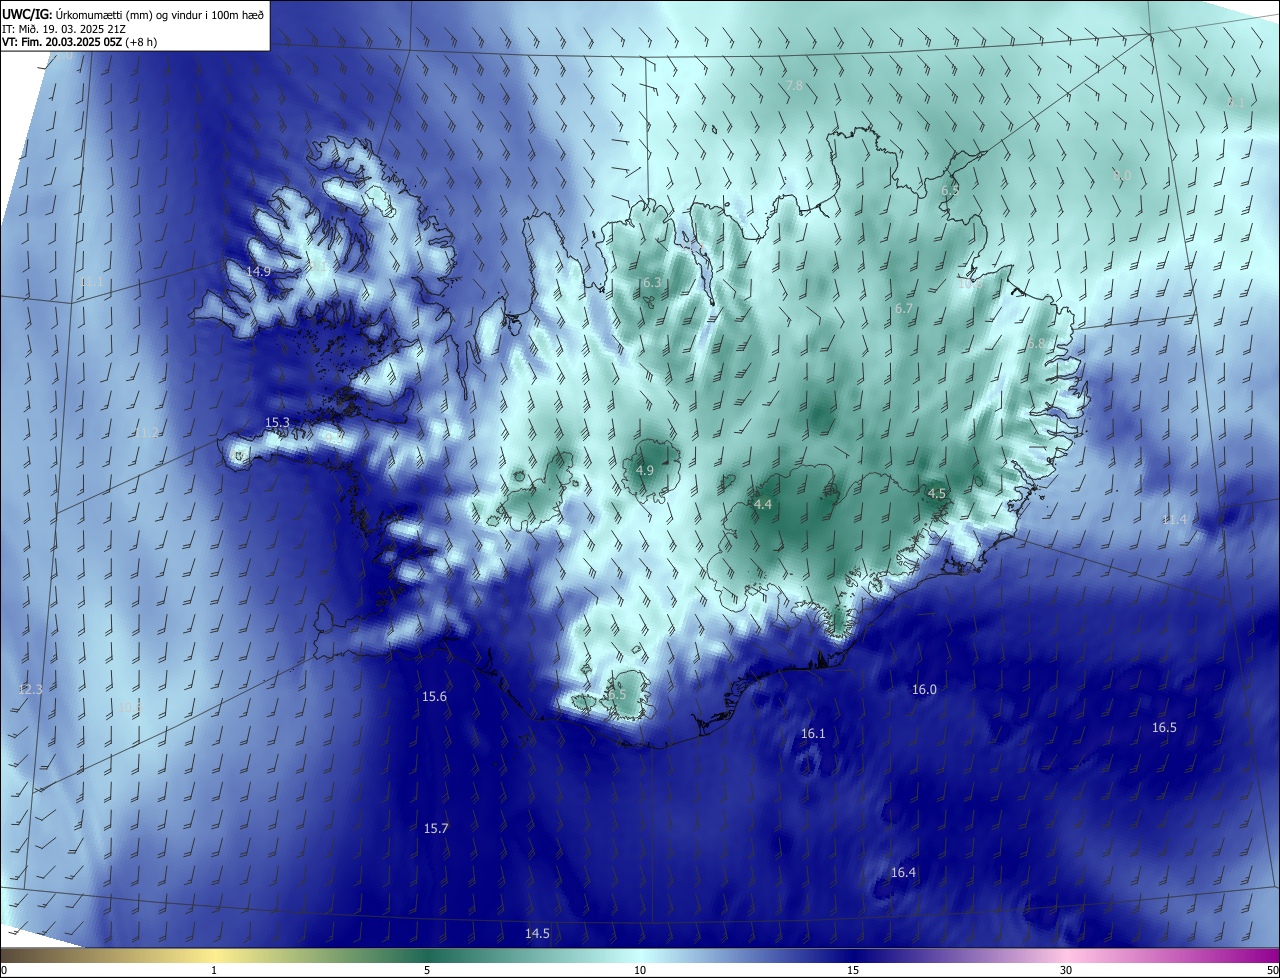The image size is (1280, 978).
Task: Click the 14.5 value near the colorbar
Action: (x=537, y=933)
